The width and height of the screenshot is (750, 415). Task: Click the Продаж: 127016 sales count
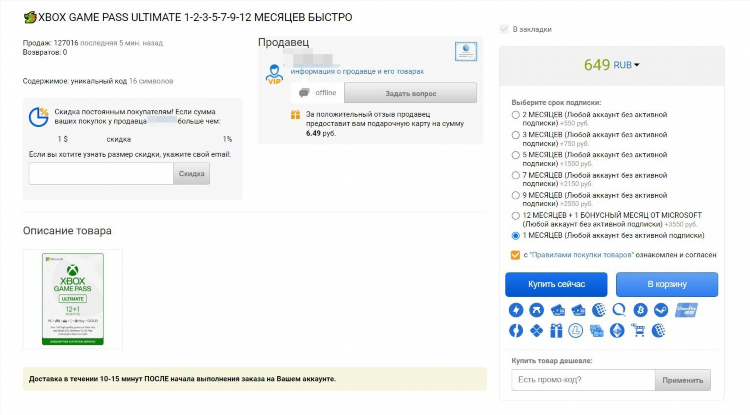50,43
